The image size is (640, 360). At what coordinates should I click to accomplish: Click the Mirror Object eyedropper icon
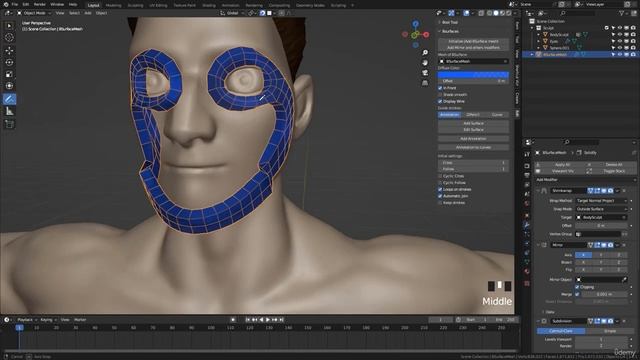coord(624,280)
